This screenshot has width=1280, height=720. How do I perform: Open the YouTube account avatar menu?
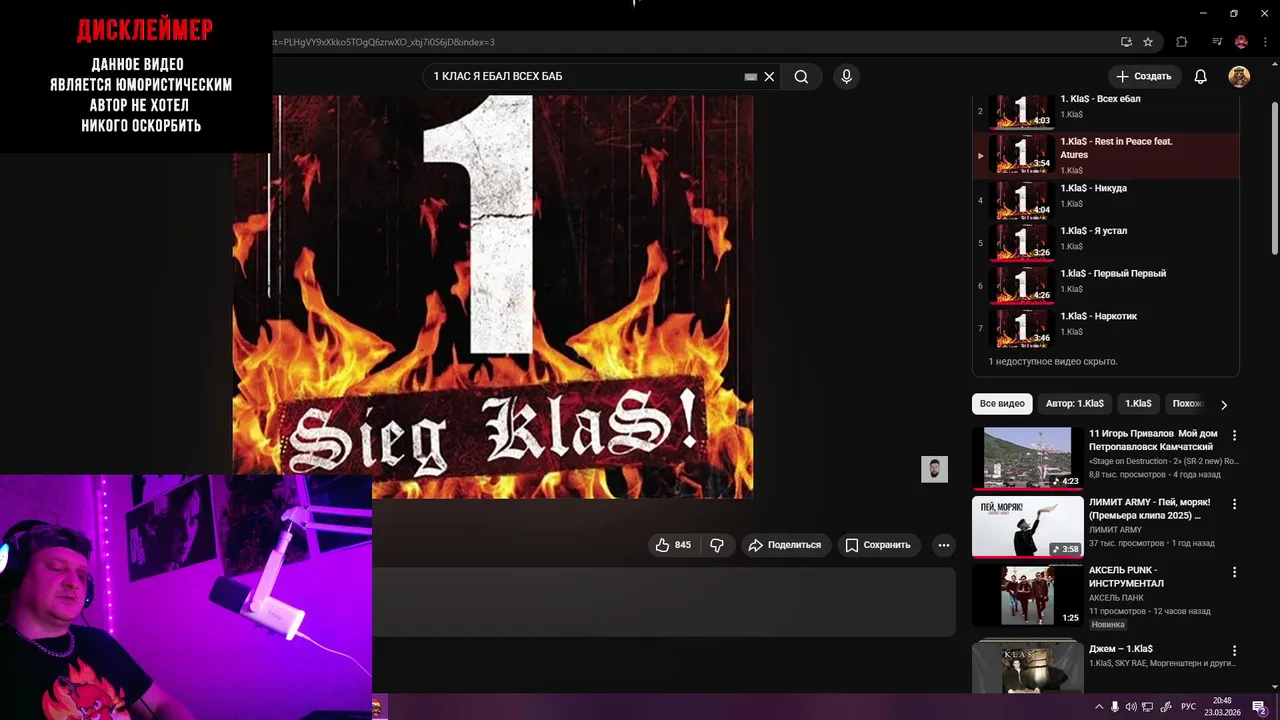point(1239,77)
